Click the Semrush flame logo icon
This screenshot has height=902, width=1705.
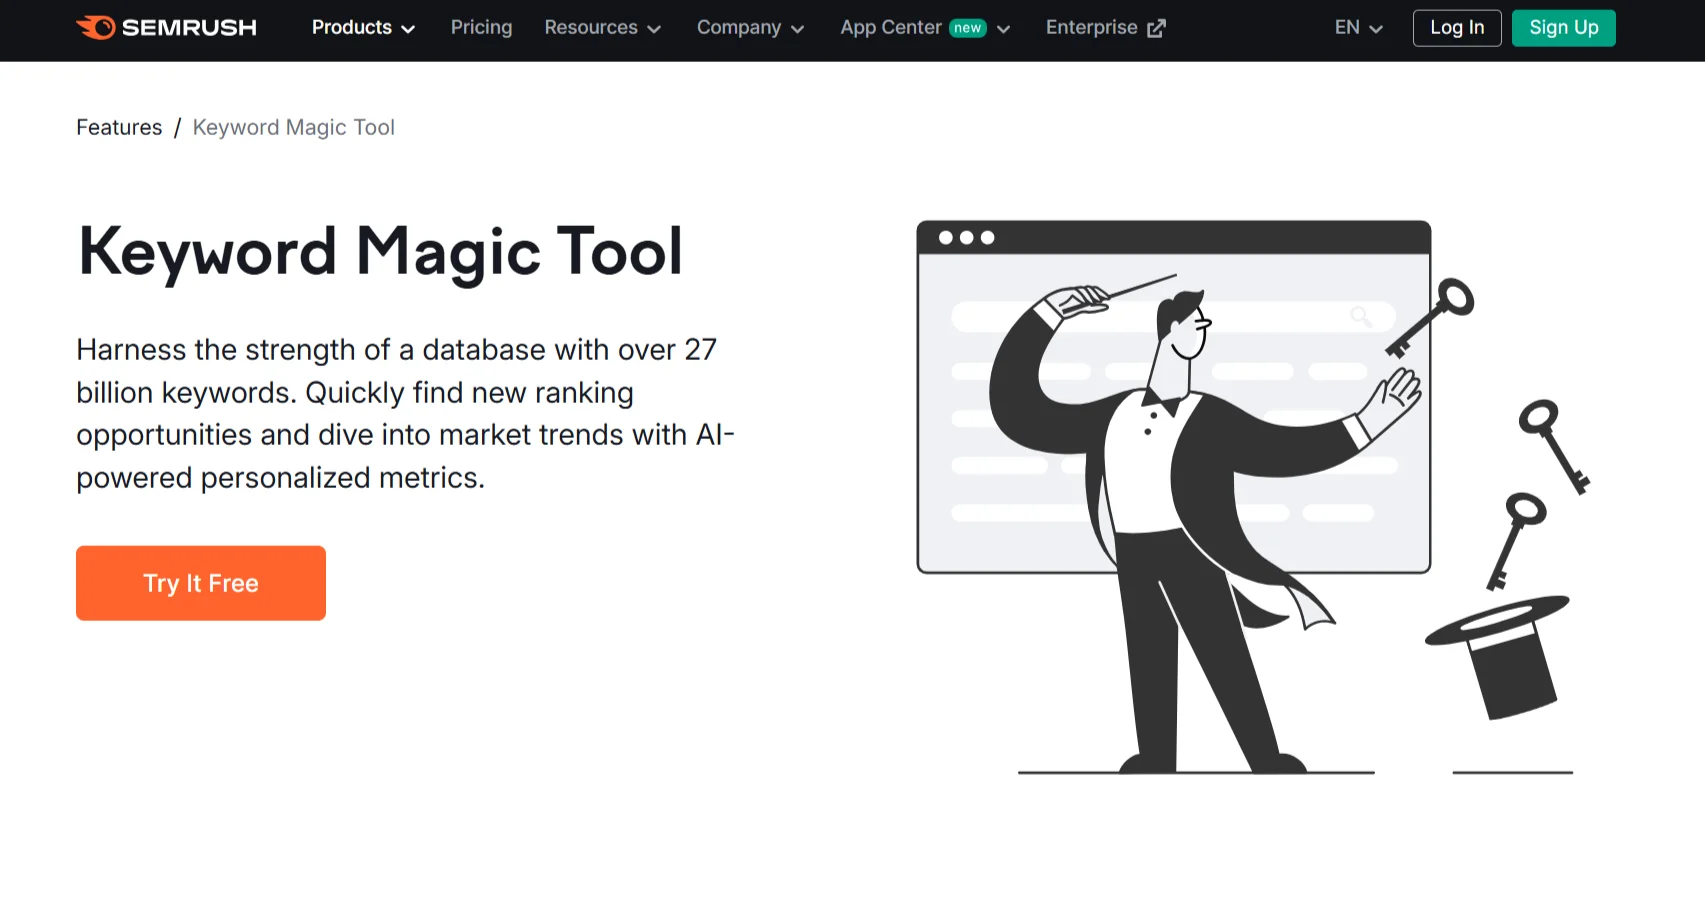pos(96,27)
